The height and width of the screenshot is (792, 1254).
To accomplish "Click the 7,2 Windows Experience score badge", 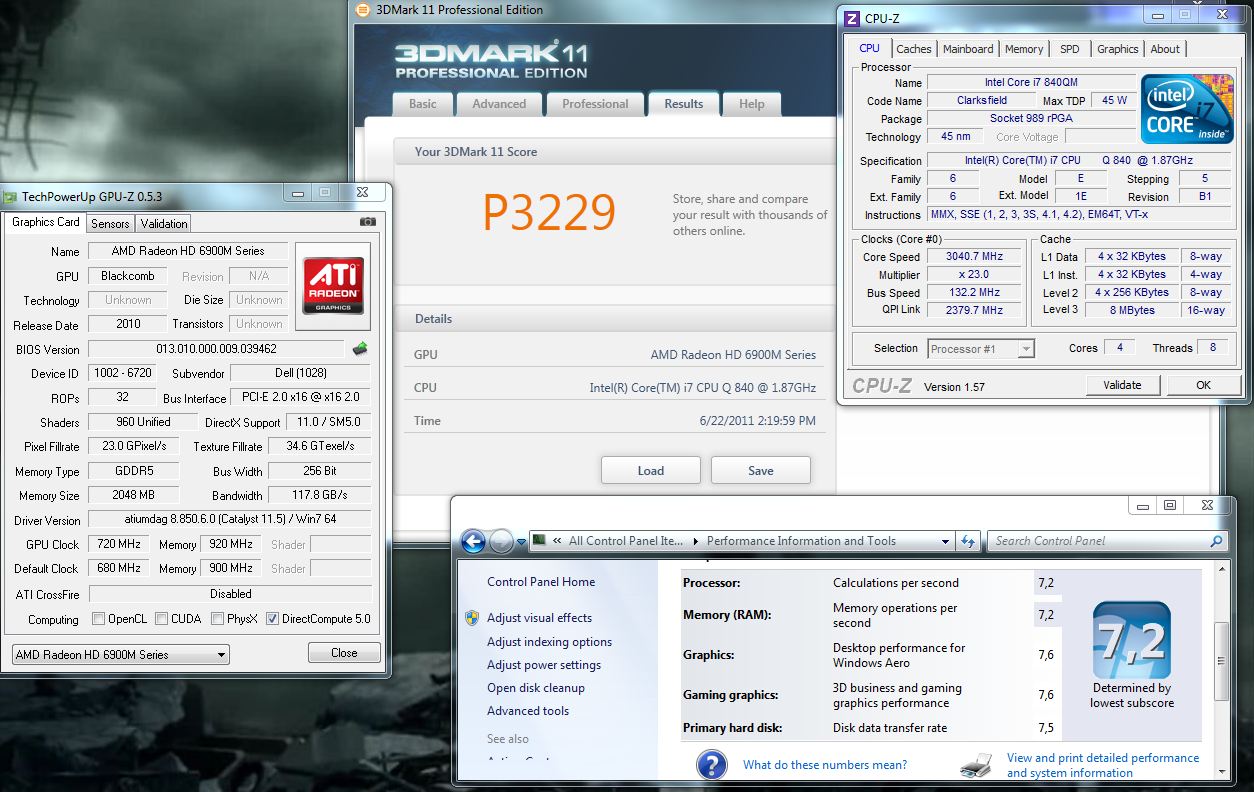I will pos(1131,641).
